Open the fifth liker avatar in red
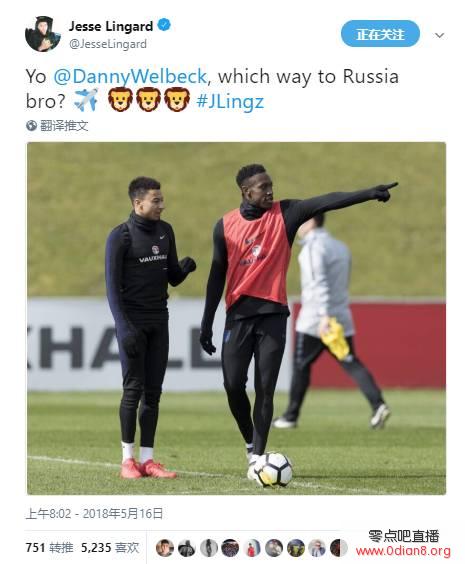 click(x=252, y=548)
